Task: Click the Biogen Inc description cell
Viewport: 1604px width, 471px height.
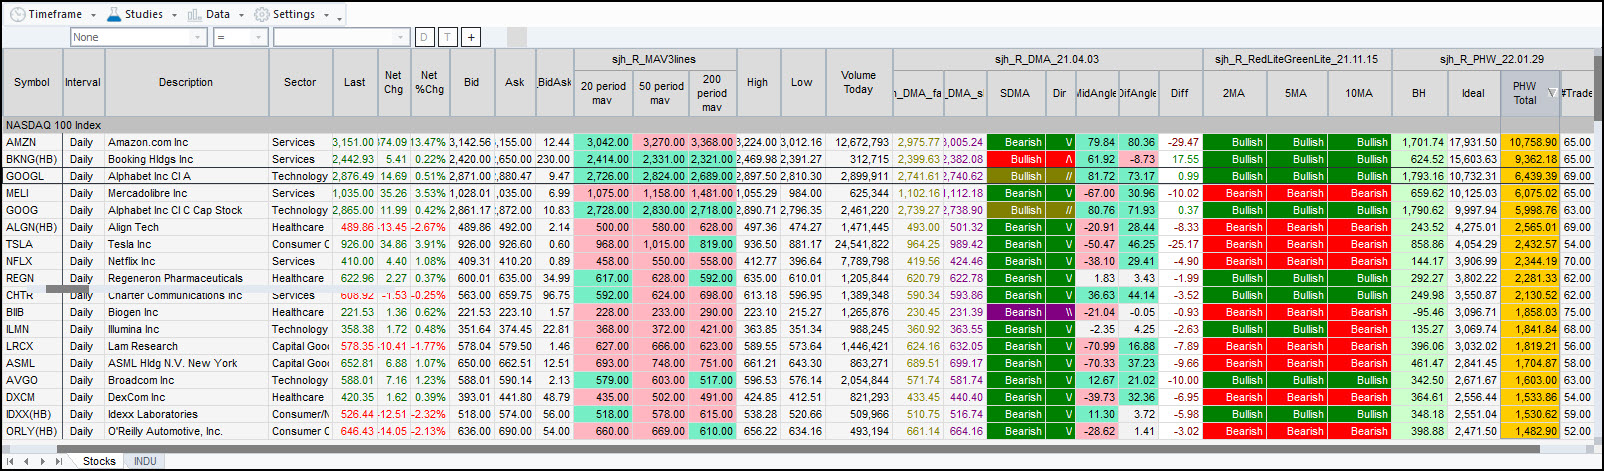Action: (x=186, y=312)
